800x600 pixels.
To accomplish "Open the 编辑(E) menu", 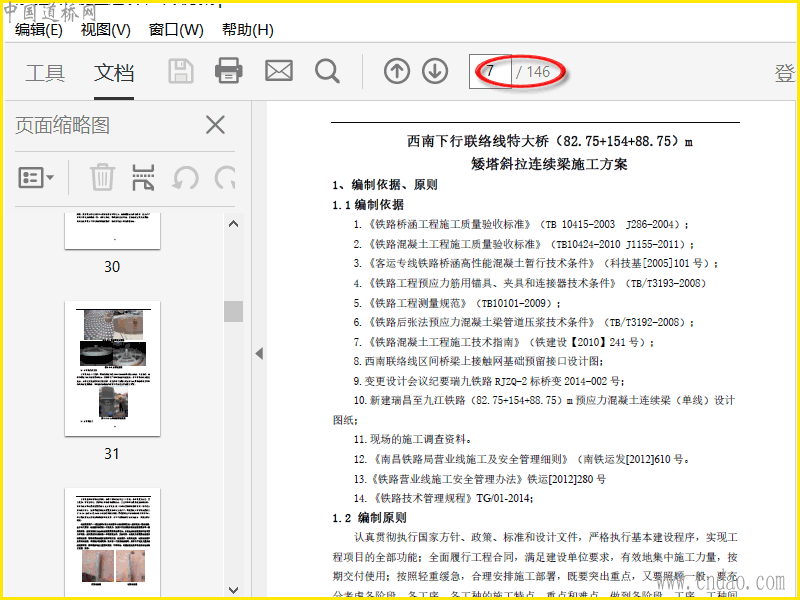I will point(39,30).
